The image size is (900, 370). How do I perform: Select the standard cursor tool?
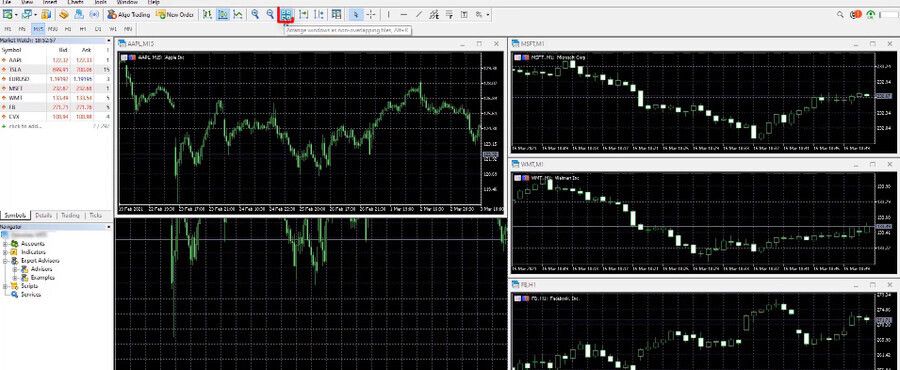[356, 14]
